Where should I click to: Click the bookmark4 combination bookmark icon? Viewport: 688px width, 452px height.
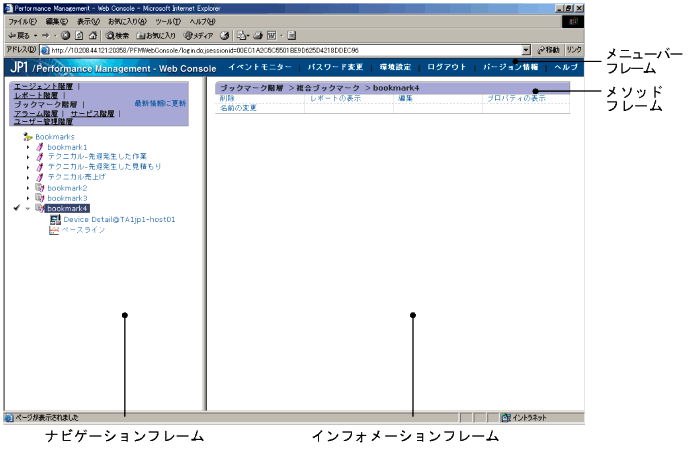(40, 208)
